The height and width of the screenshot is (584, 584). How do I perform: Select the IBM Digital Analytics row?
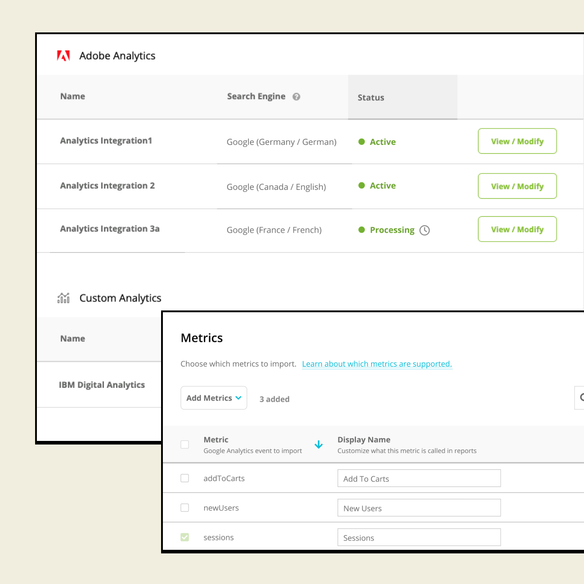point(100,384)
